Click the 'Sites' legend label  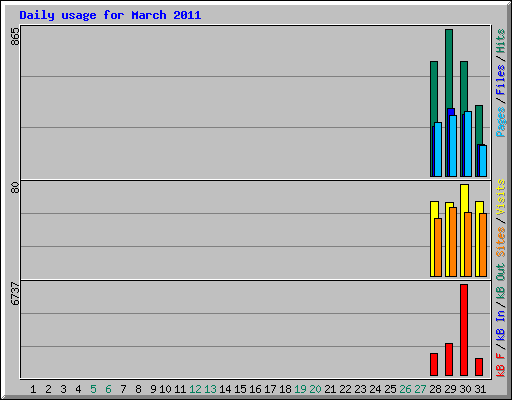click(x=501, y=242)
